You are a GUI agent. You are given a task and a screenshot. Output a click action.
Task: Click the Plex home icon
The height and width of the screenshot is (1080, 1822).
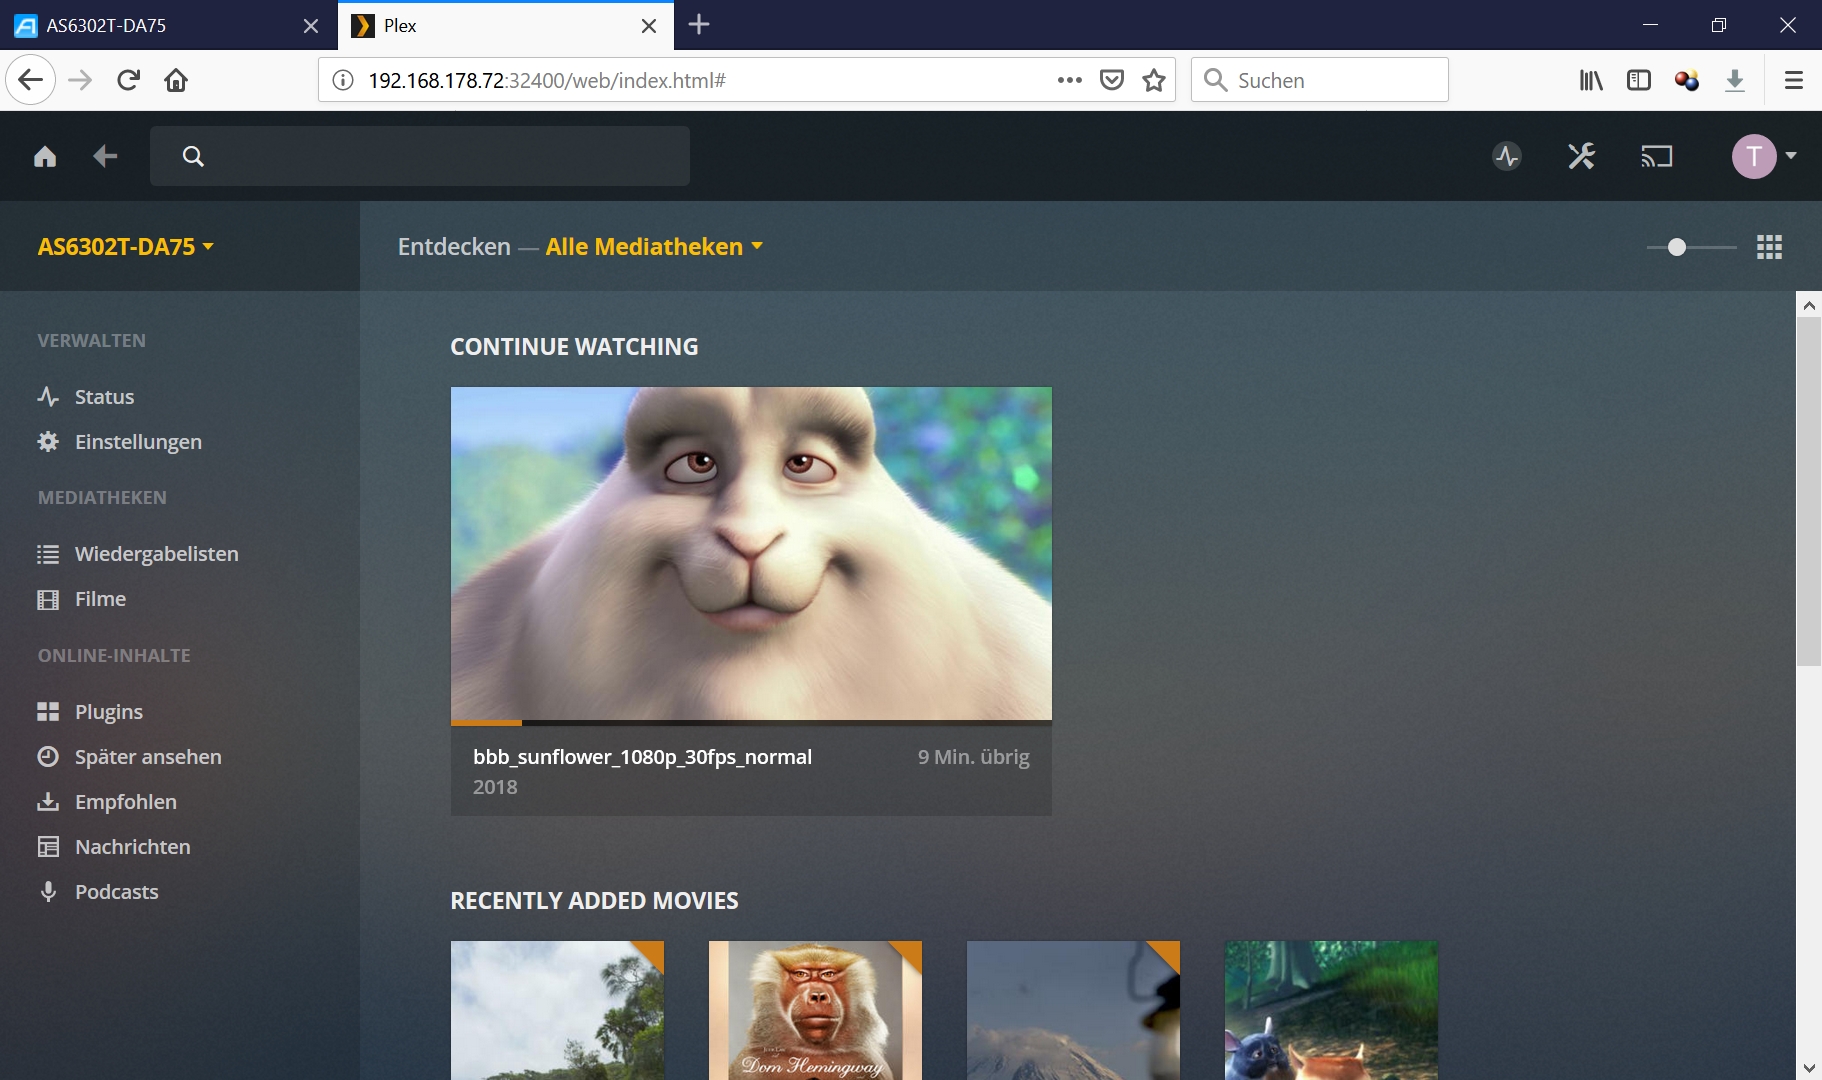pos(45,156)
